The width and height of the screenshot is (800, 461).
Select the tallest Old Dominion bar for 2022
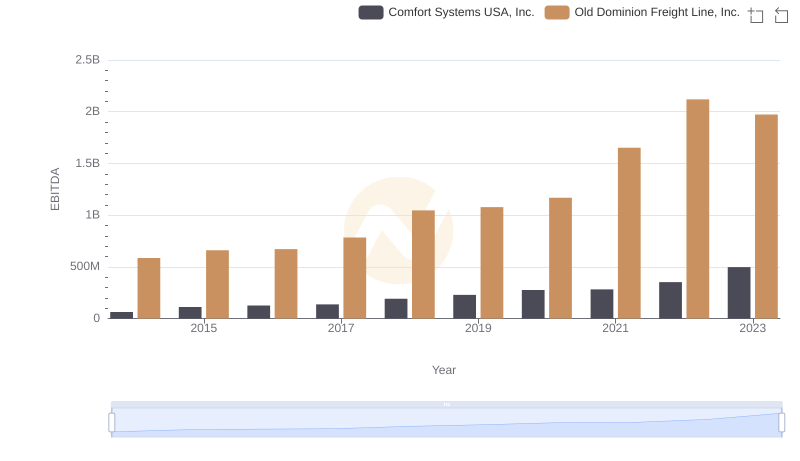[697, 209]
